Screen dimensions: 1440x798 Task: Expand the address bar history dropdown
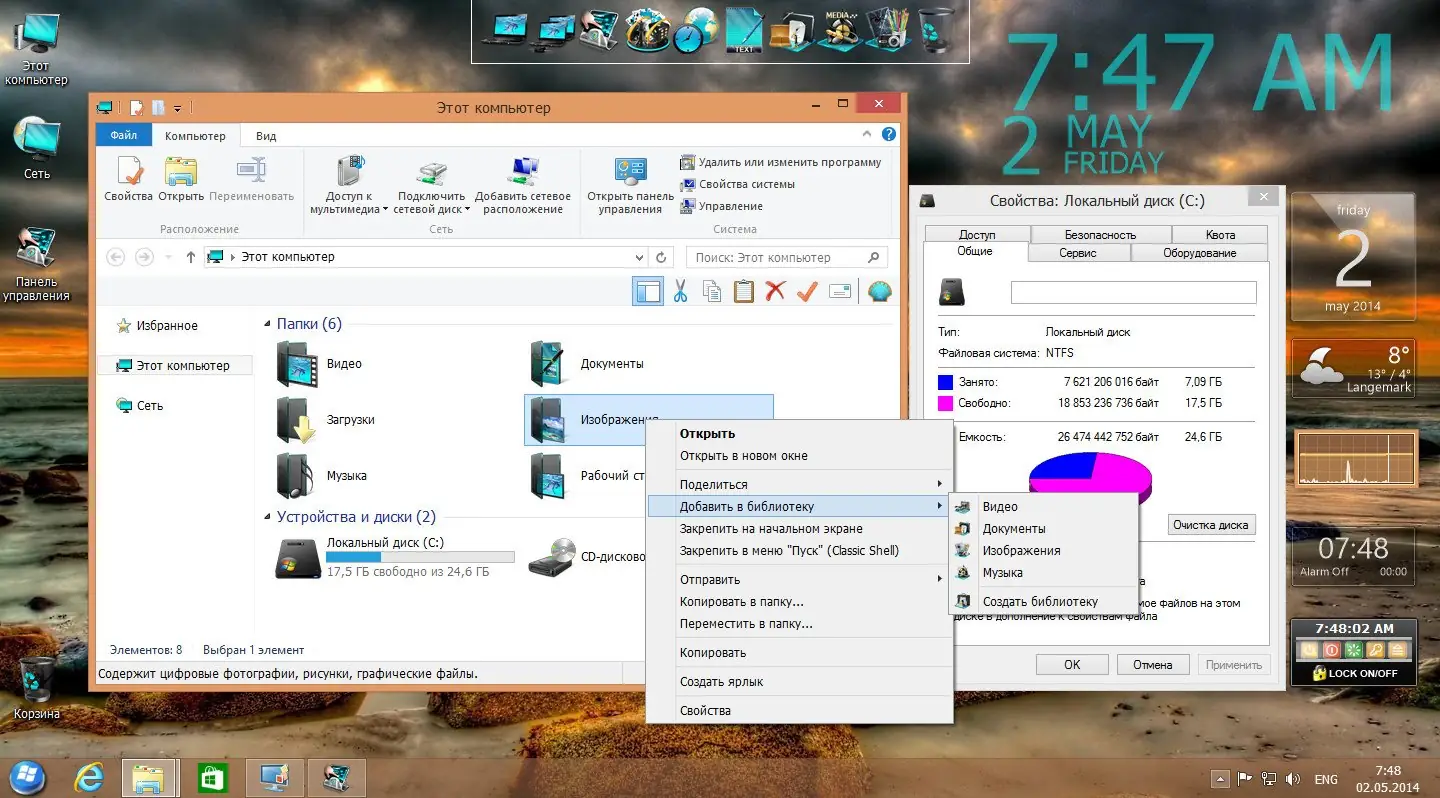[x=640, y=257]
